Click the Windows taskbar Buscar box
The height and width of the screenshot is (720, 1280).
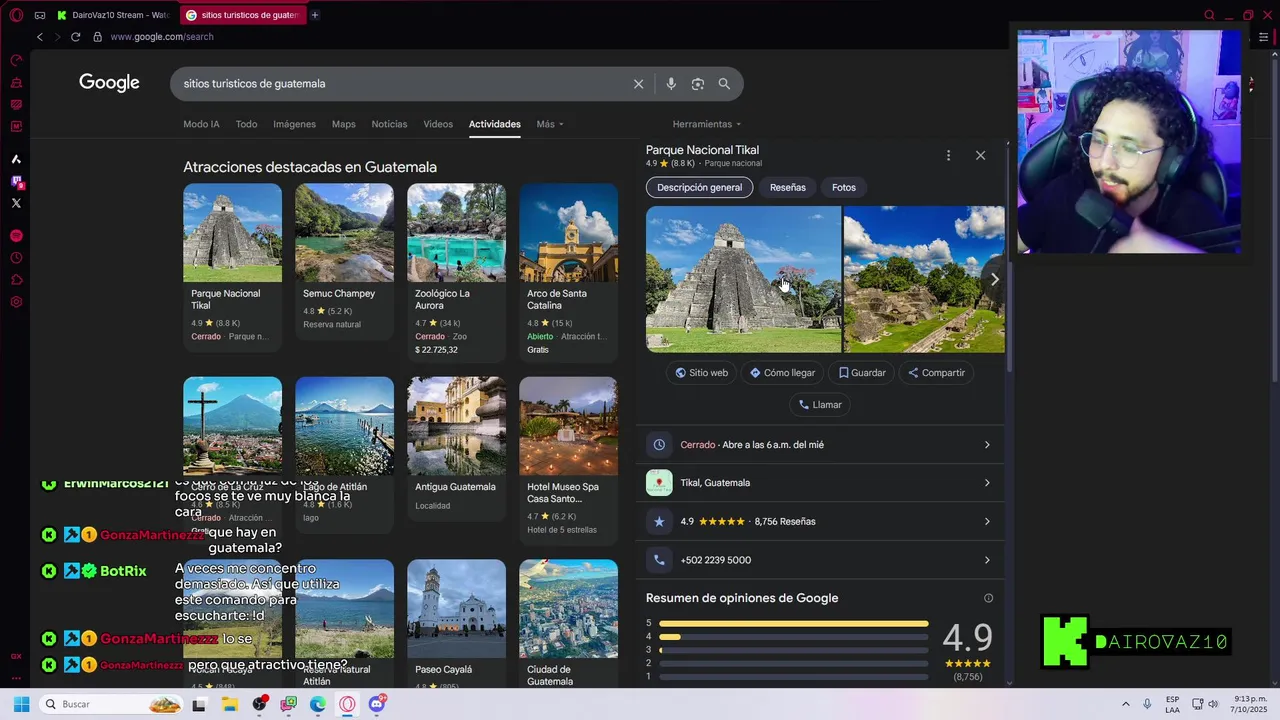click(112, 704)
